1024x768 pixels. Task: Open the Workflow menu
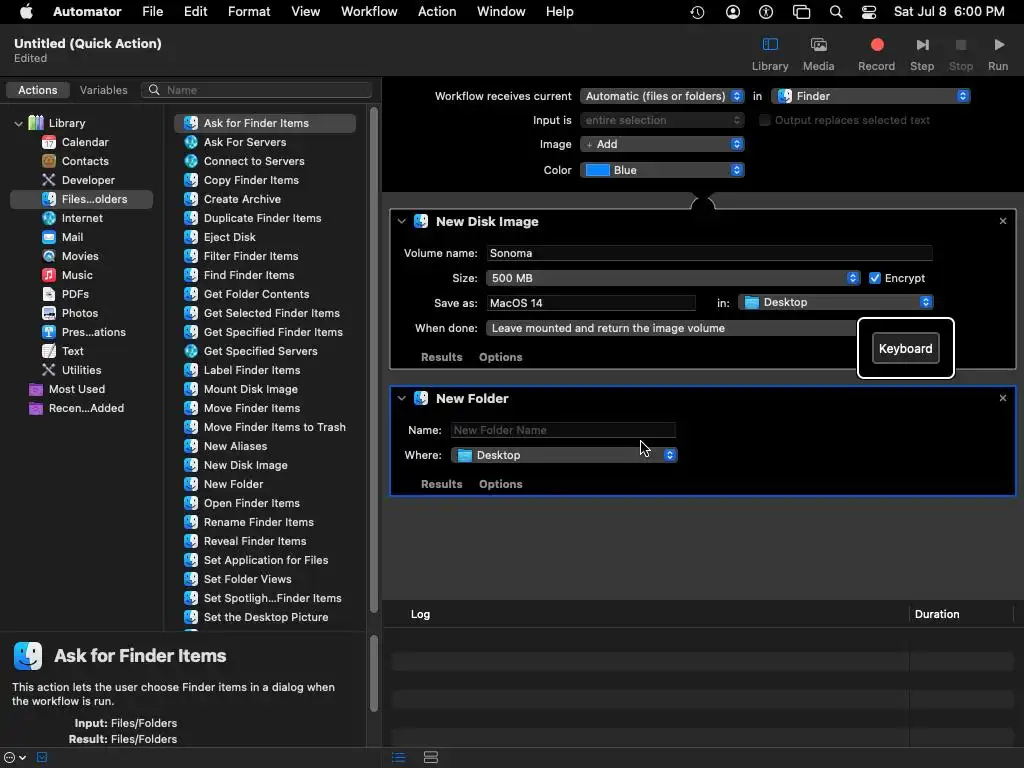[x=369, y=12]
